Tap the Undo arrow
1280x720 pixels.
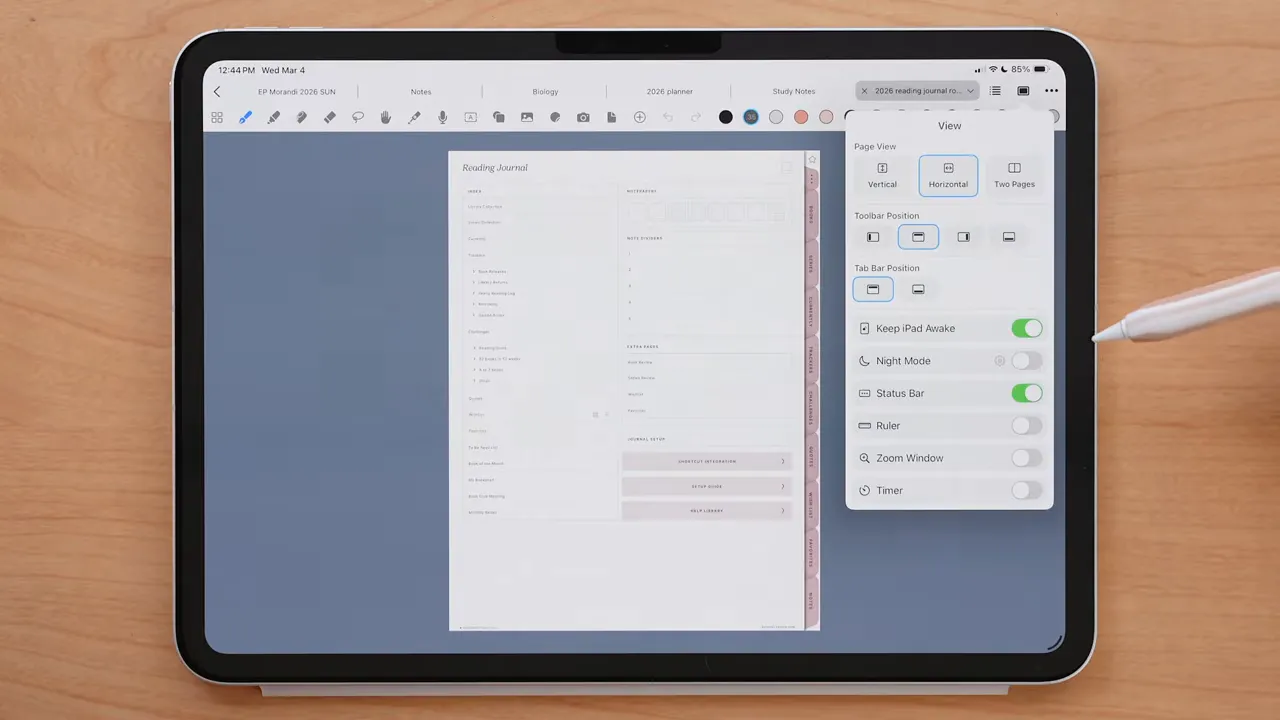(668, 117)
